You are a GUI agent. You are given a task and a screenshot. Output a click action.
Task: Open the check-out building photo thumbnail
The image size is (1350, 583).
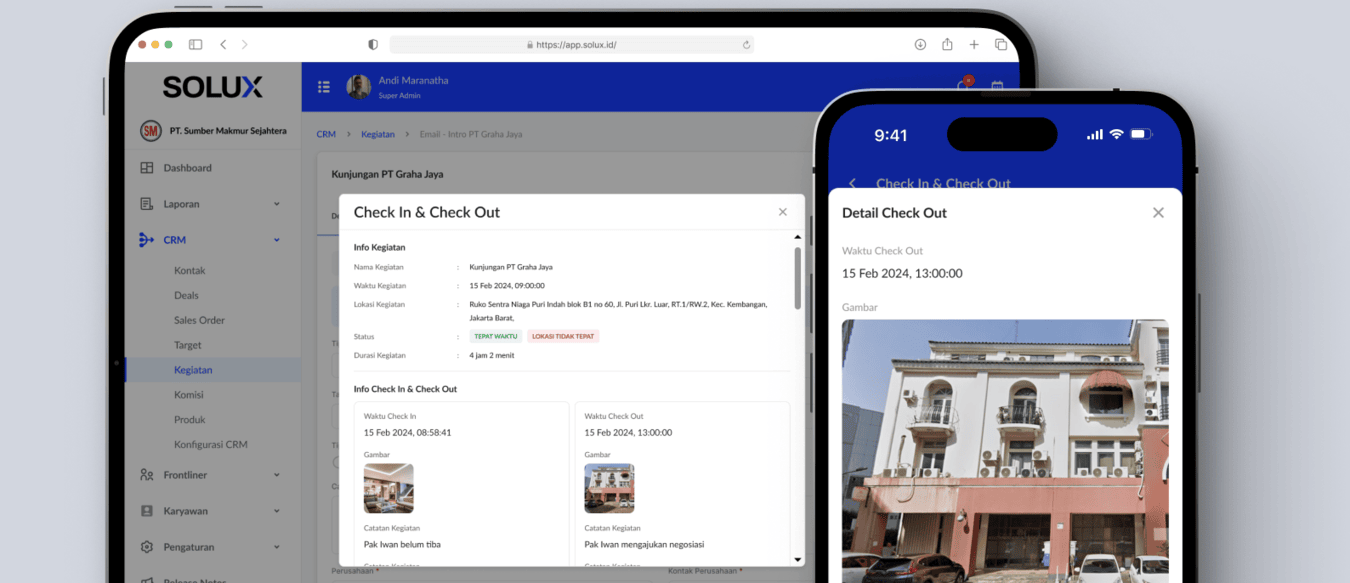point(609,489)
